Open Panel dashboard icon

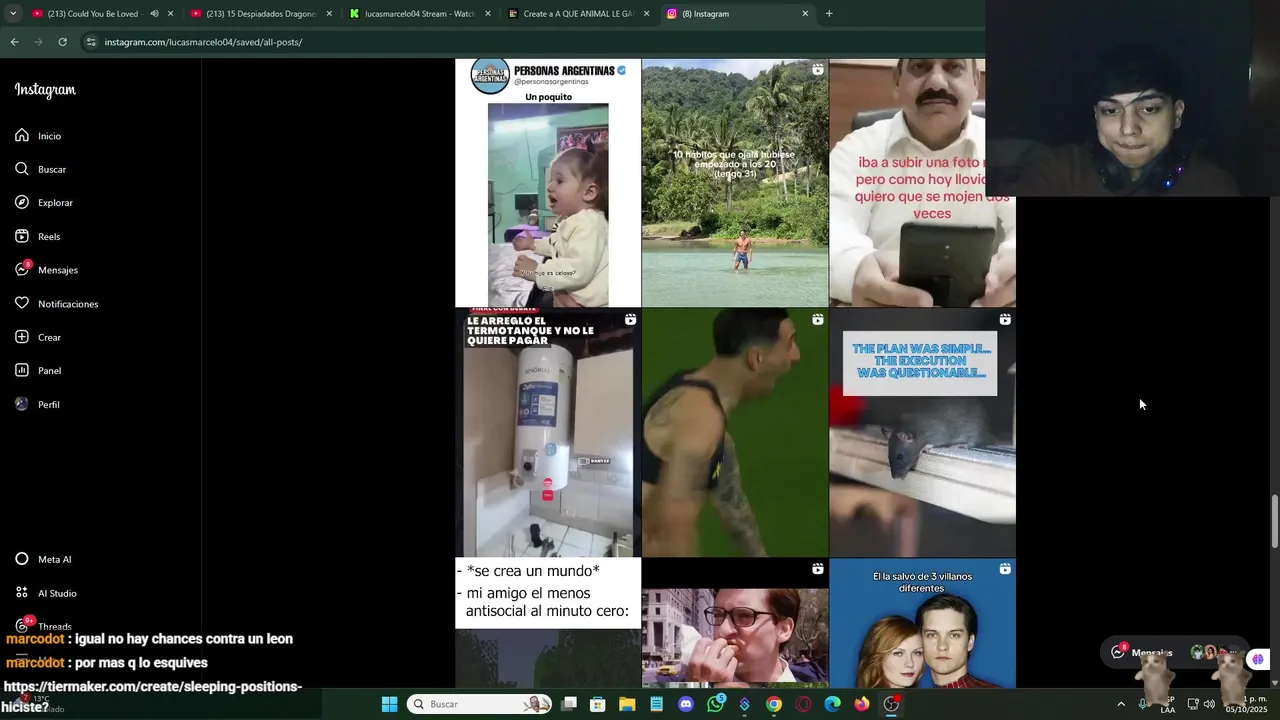pos(22,370)
